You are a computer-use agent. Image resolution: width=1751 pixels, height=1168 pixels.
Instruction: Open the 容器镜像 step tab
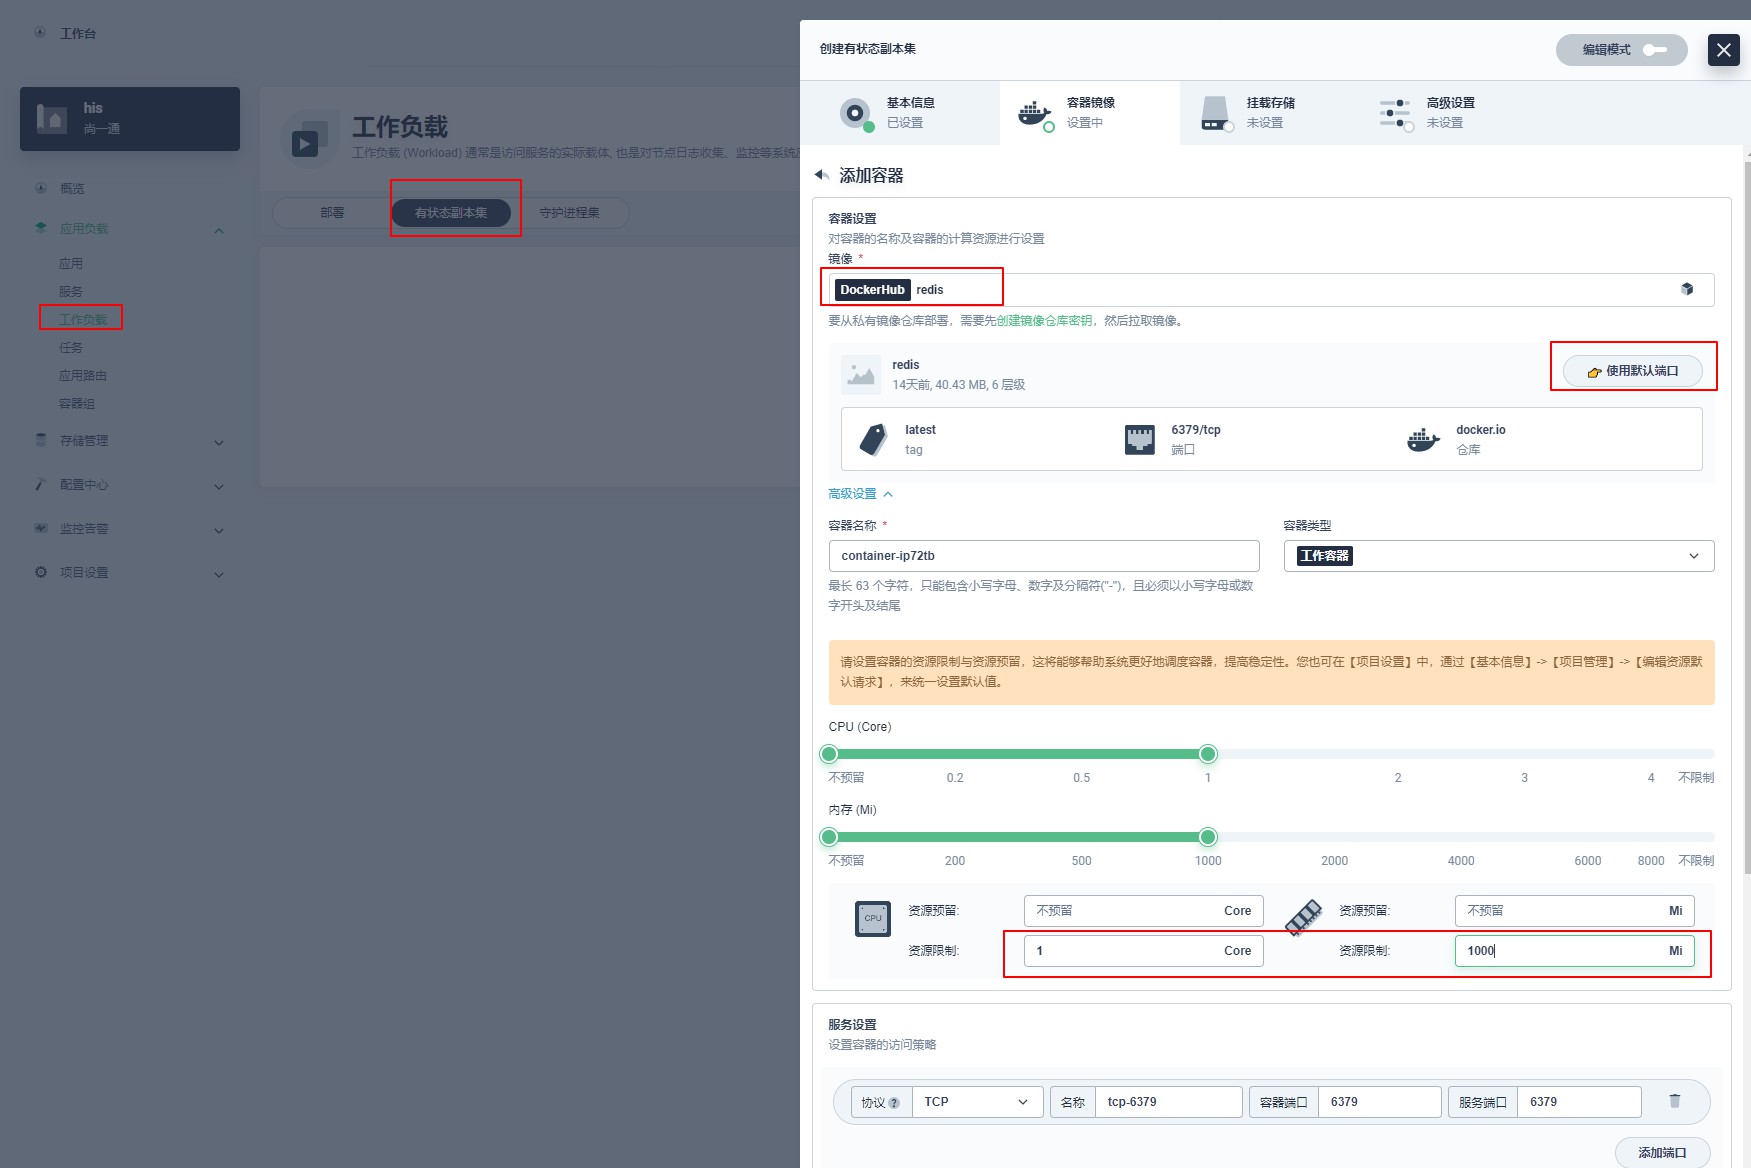tap(1089, 113)
